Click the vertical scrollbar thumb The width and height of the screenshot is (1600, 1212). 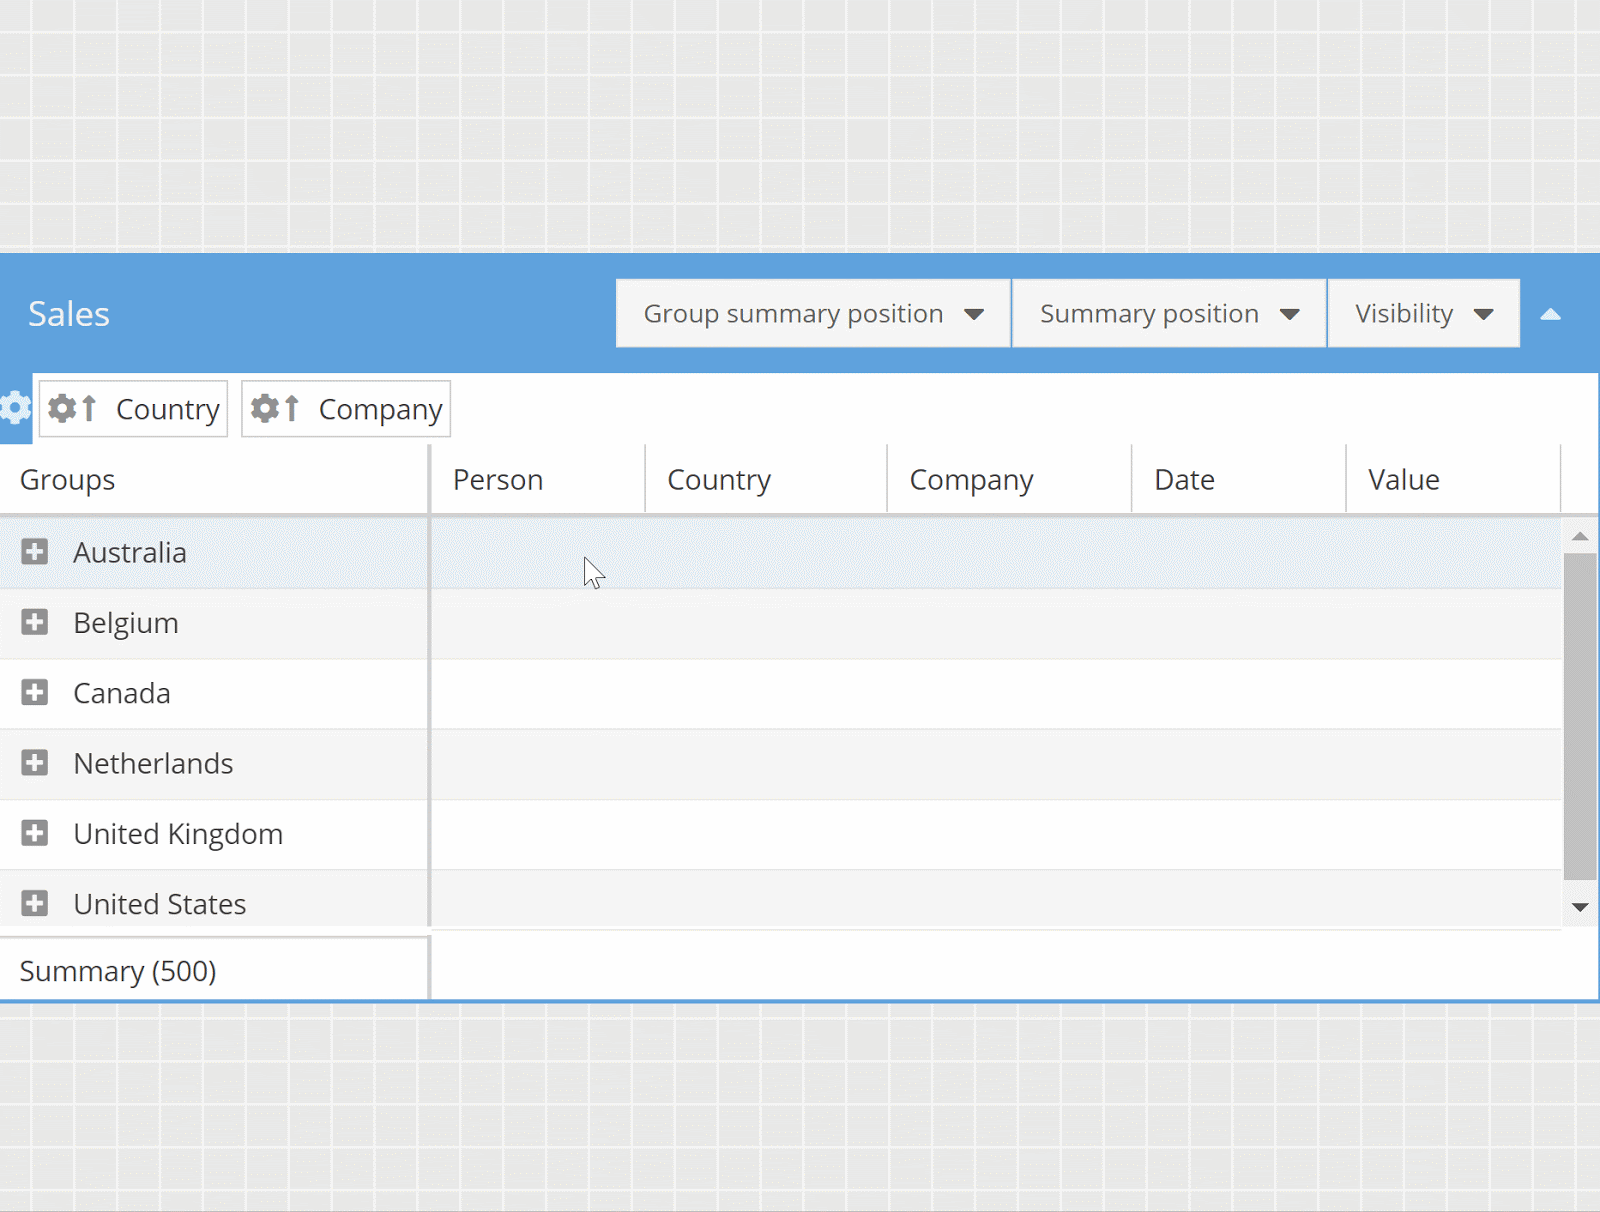pyautogui.click(x=1580, y=716)
